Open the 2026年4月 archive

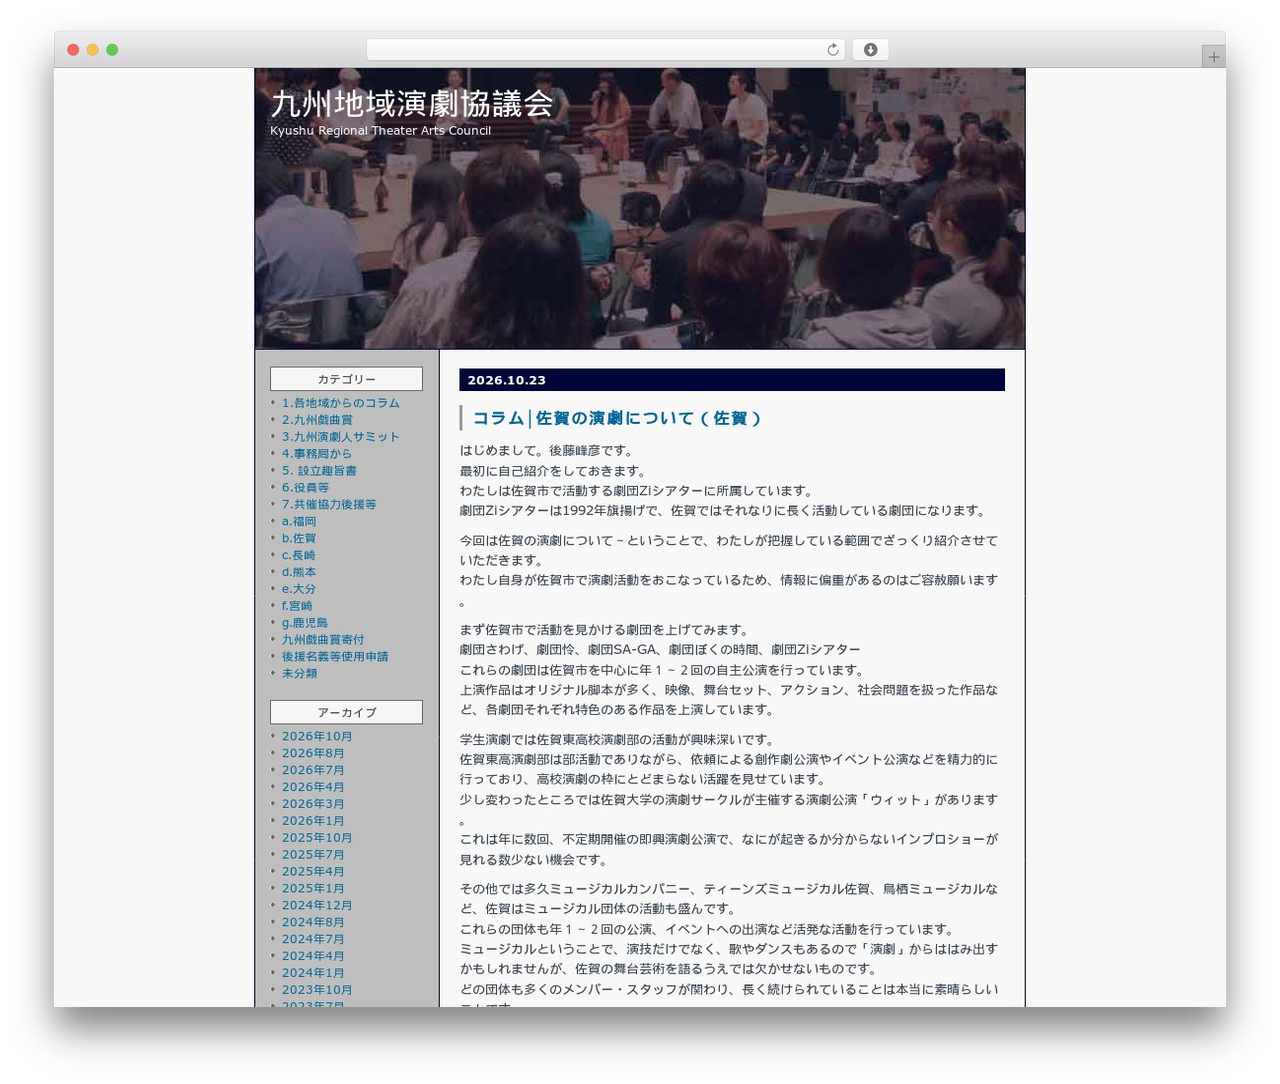pos(313,788)
